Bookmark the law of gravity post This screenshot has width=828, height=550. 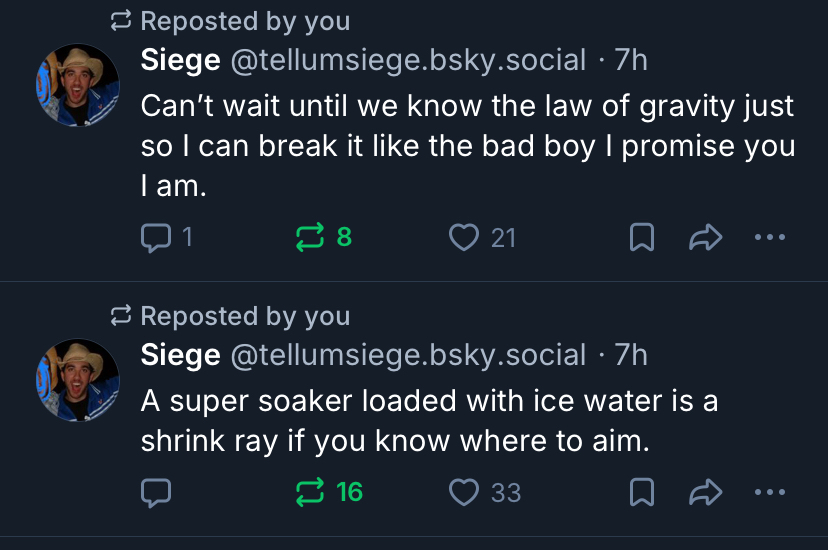point(641,237)
